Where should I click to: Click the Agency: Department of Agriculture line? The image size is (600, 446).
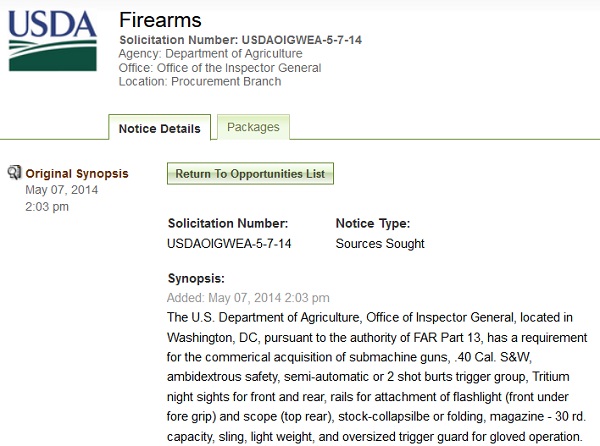pyautogui.click(x=212, y=53)
